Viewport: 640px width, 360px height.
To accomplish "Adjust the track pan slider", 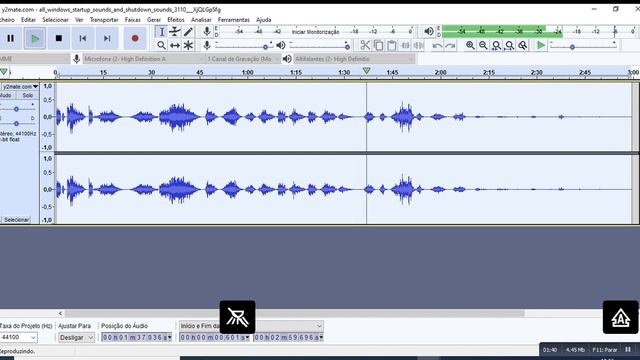I will pos(16,123).
